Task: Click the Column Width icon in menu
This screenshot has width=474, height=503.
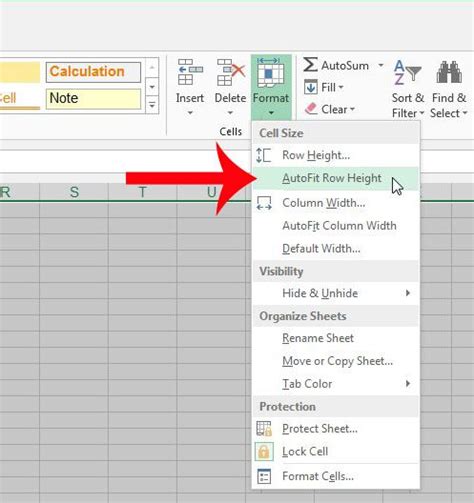Action: click(x=264, y=203)
